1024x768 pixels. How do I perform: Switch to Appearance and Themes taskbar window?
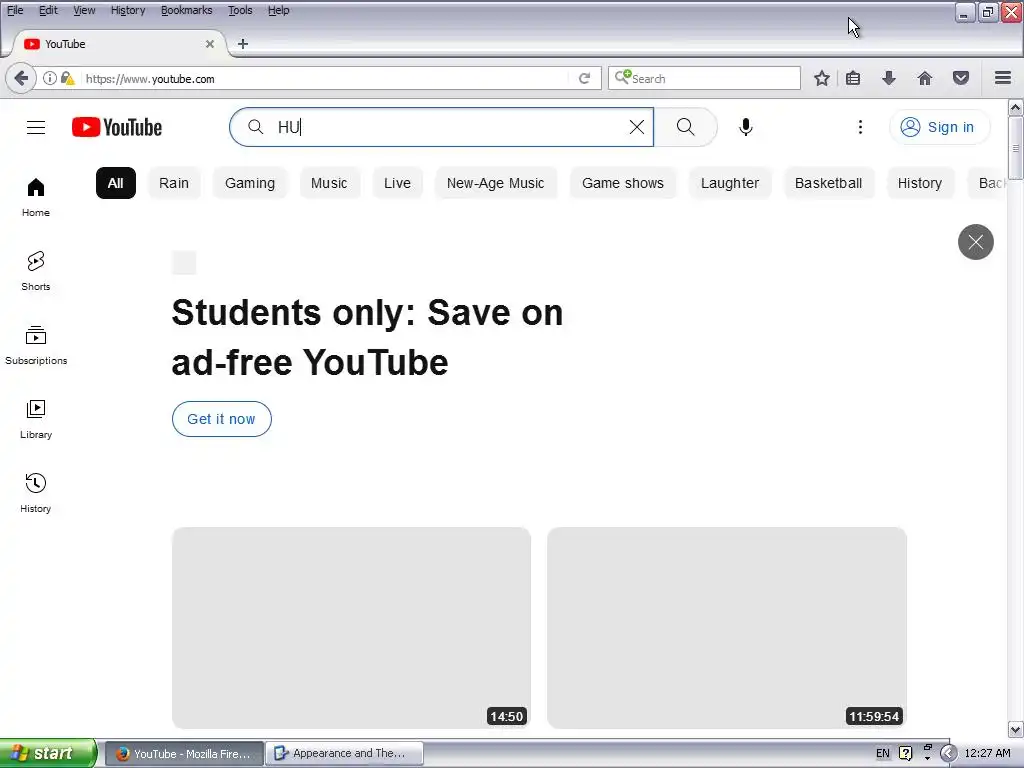coord(345,754)
